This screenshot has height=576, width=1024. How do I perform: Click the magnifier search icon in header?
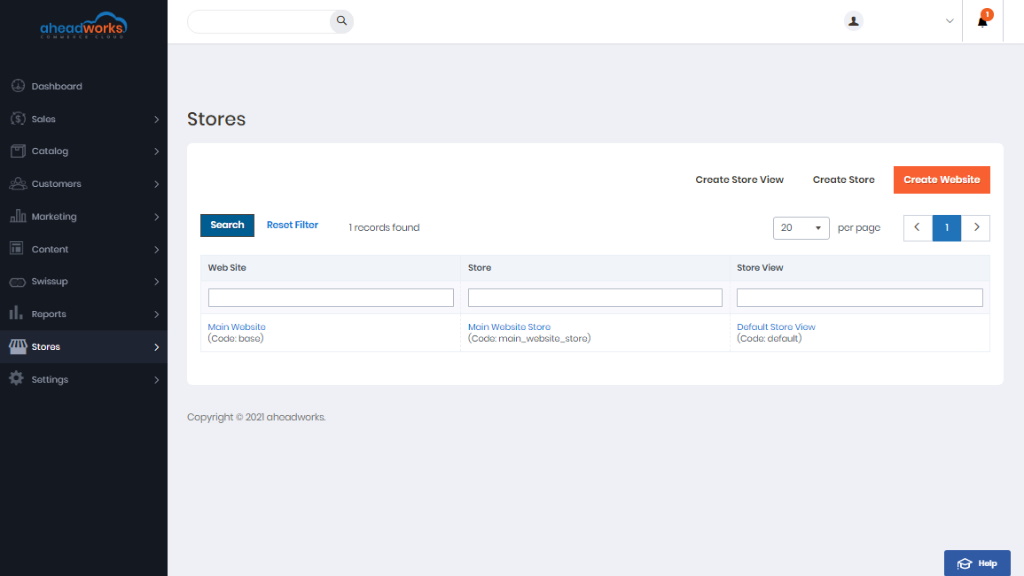click(x=342, y=21)
